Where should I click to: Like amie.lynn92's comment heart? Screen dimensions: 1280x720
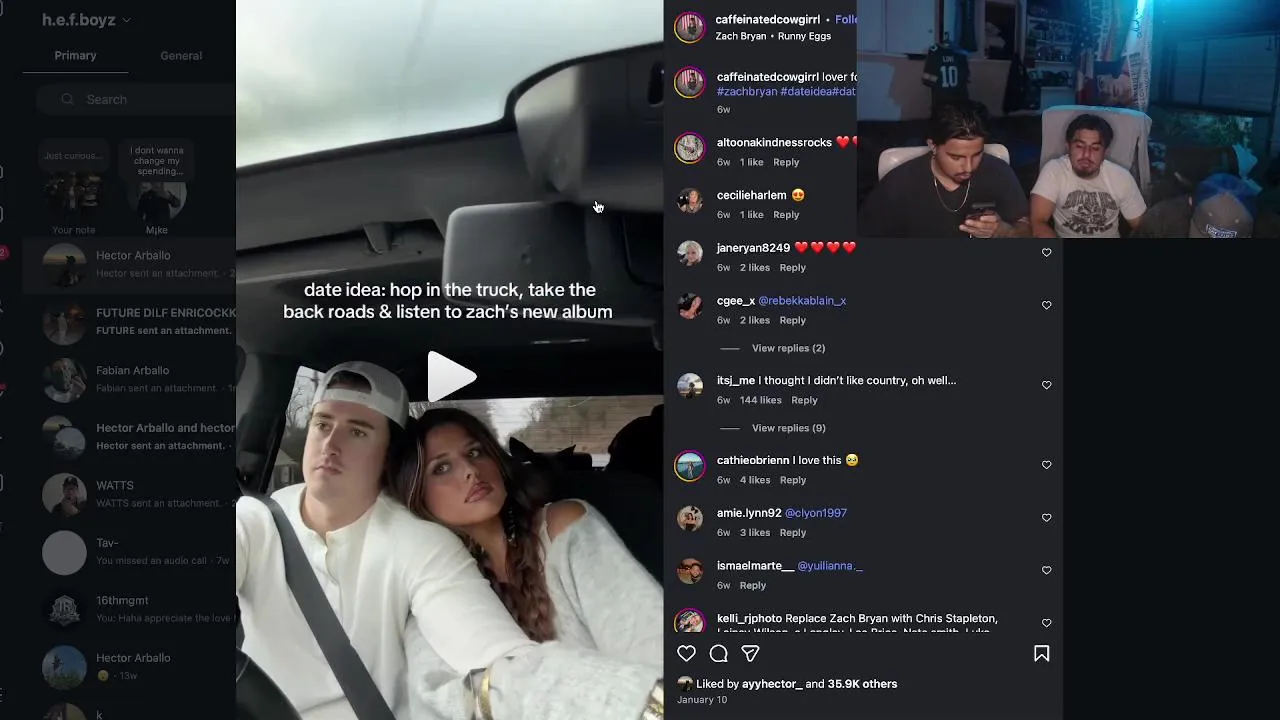[x=1047, y=518]
